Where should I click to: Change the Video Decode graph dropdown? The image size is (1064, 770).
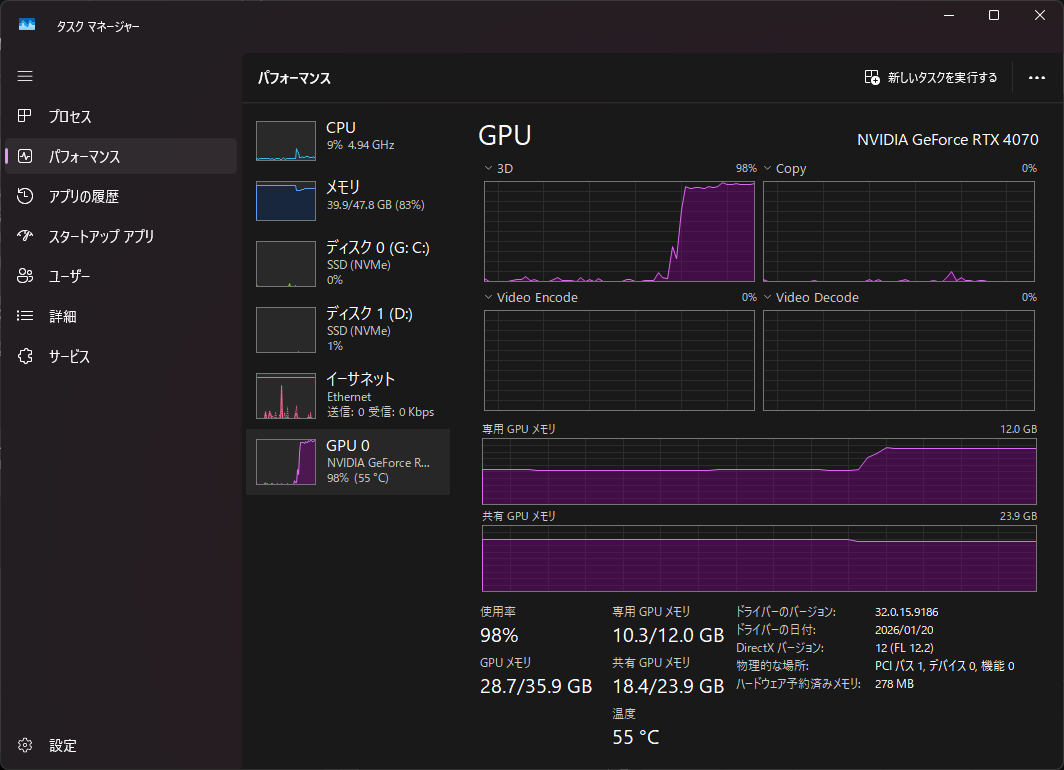[768, 297]
